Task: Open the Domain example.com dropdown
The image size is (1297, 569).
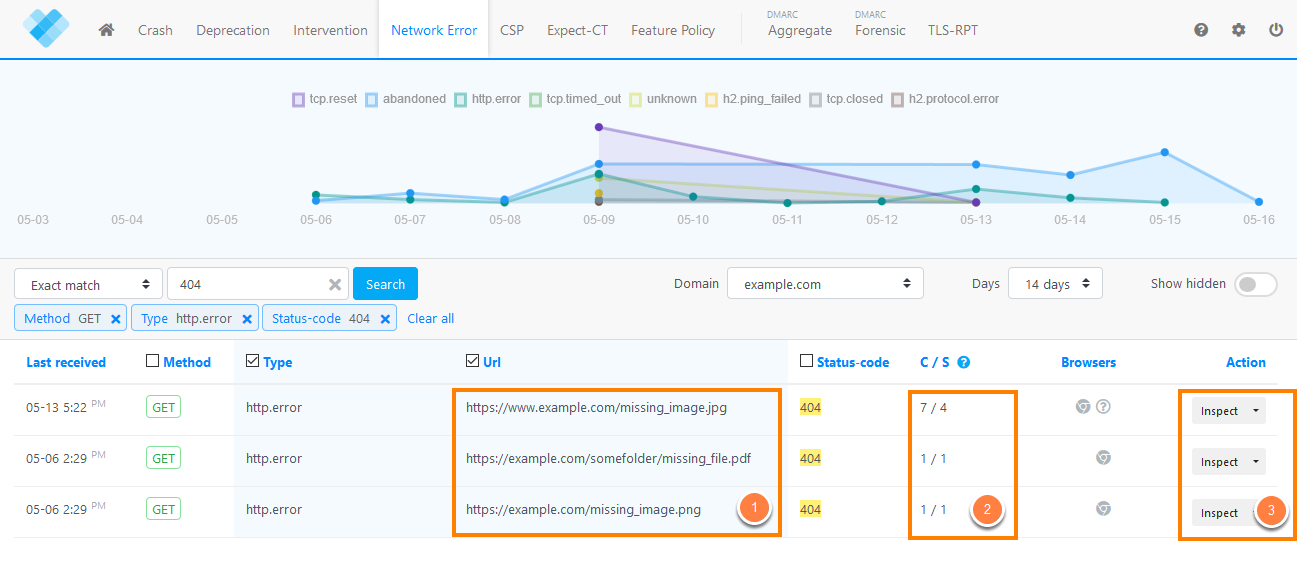Action: pyautogui.click(x=825, y=284)
